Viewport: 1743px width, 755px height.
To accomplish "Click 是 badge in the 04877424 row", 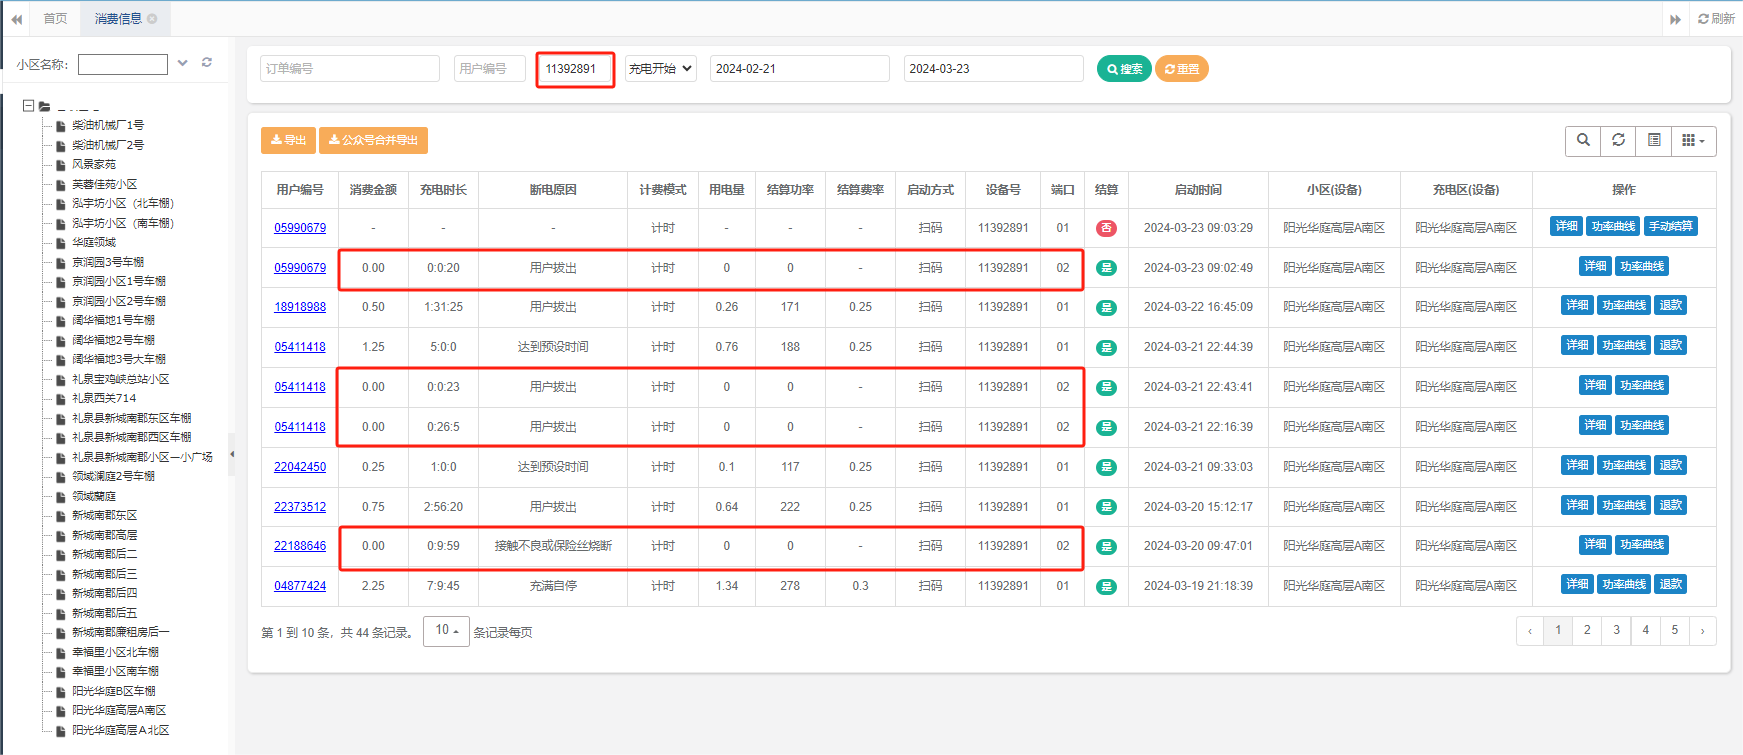I will pyautogui.click(x=1106, y=586).
